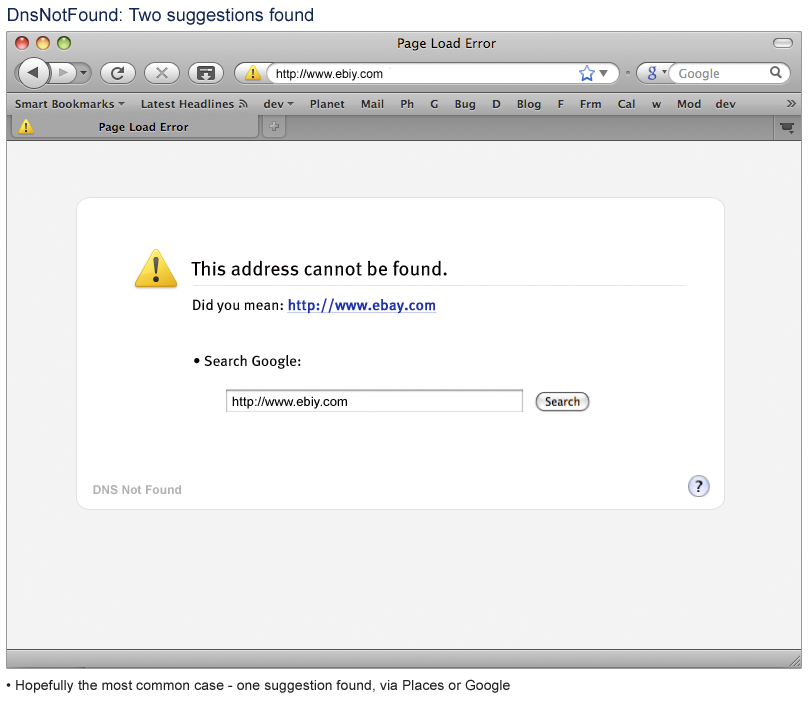812x702 pixels.
Task: Open the back/forward history dropdown arrow
Action: point(82,73)
